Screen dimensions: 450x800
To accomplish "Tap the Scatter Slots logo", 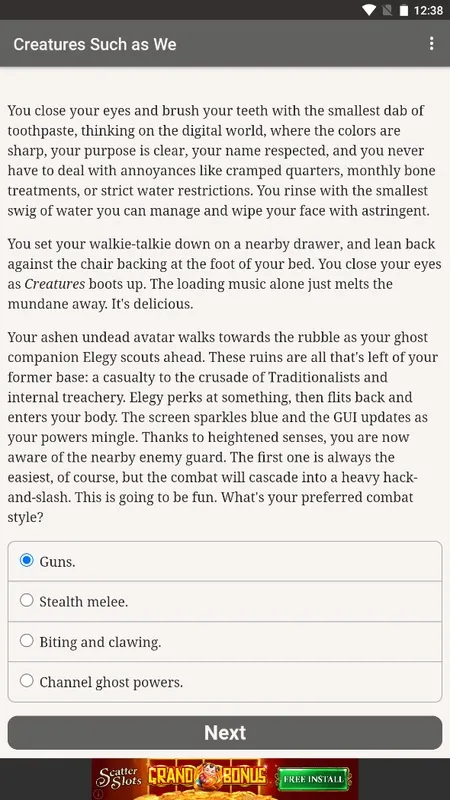I will [x=119, y=779].
